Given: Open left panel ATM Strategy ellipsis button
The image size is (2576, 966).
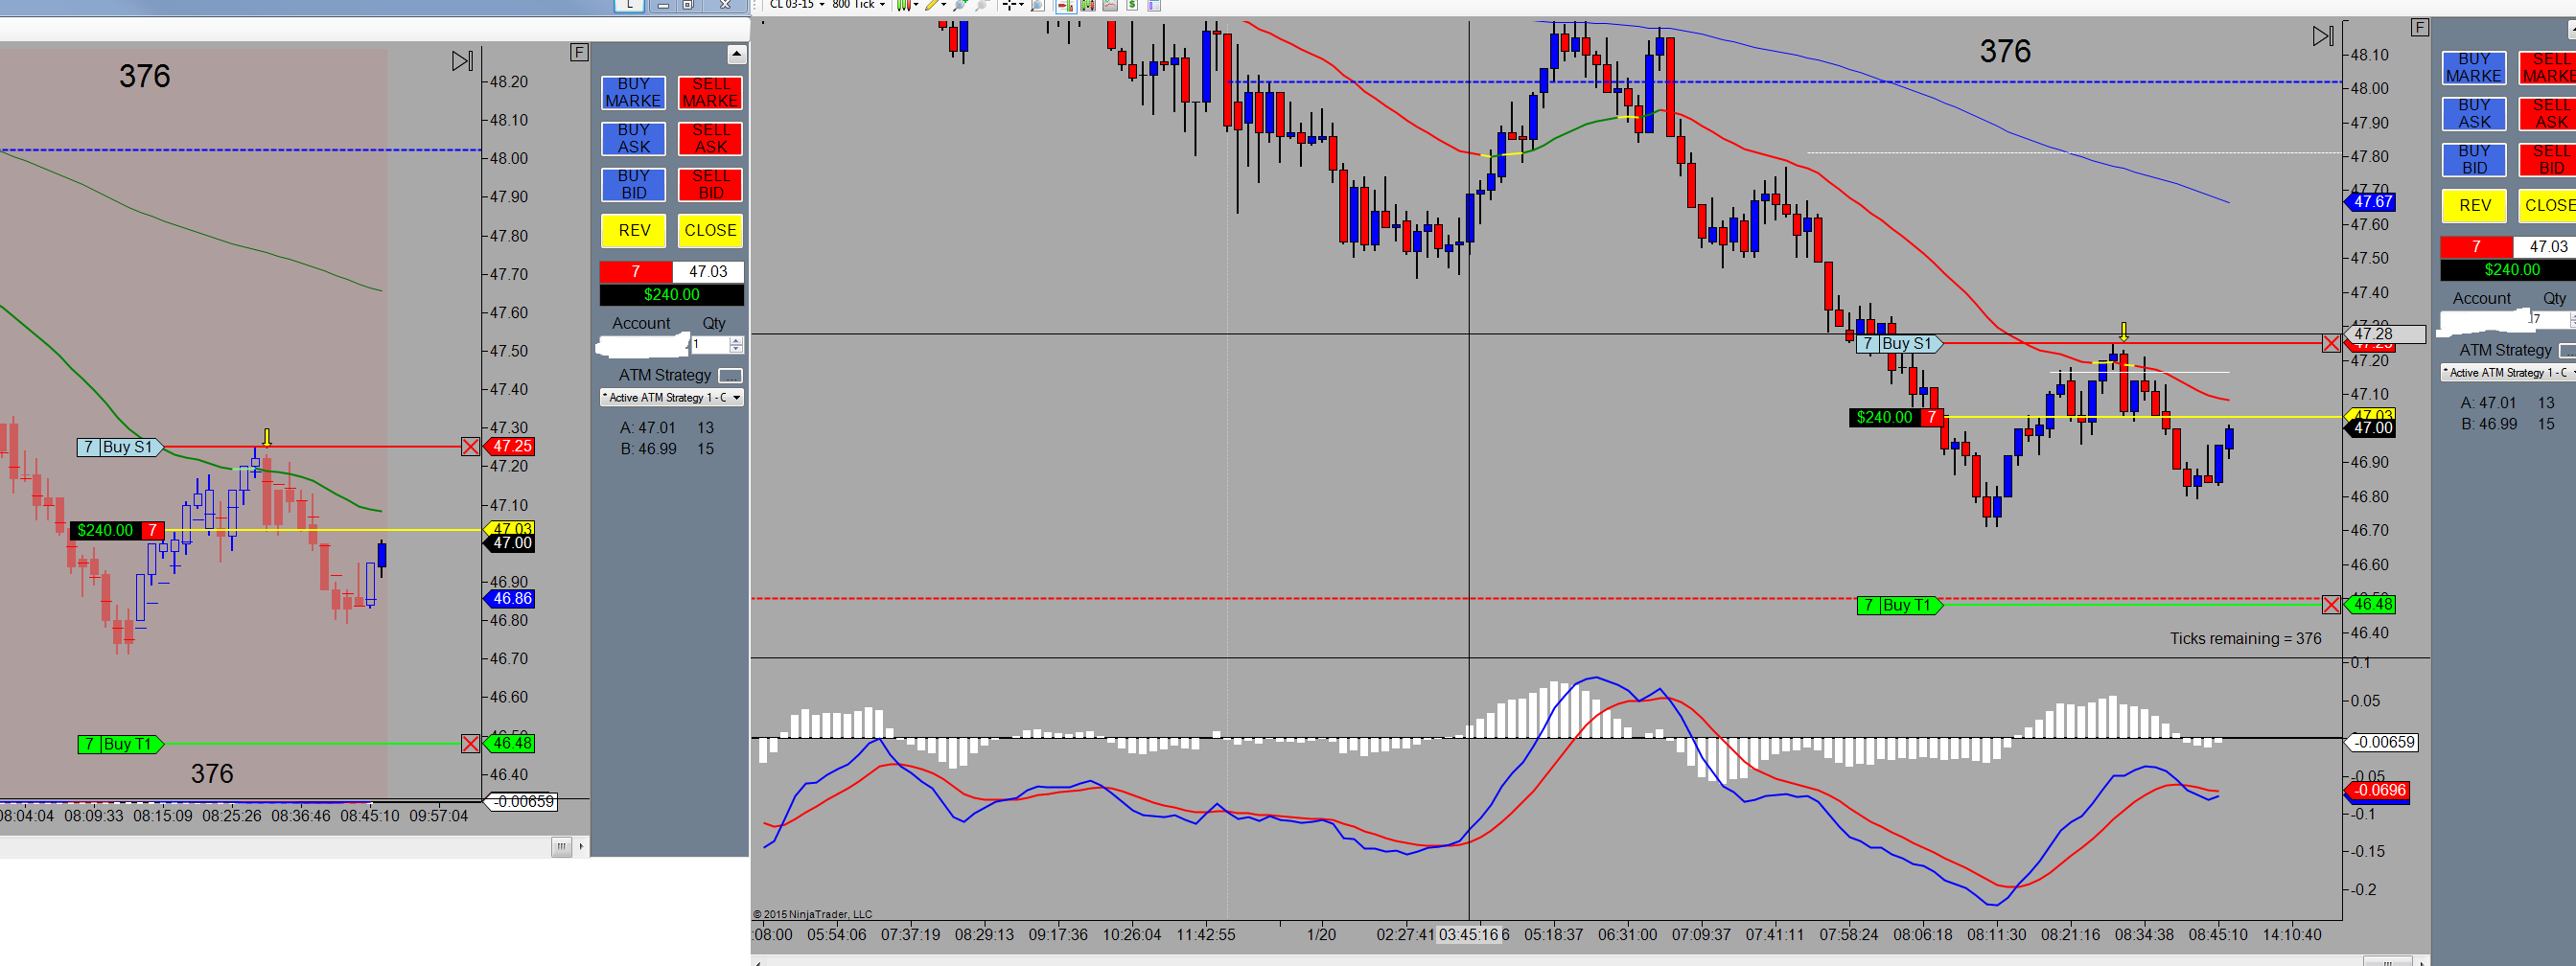Looking at the screenshot, I should tap(731, 375).
